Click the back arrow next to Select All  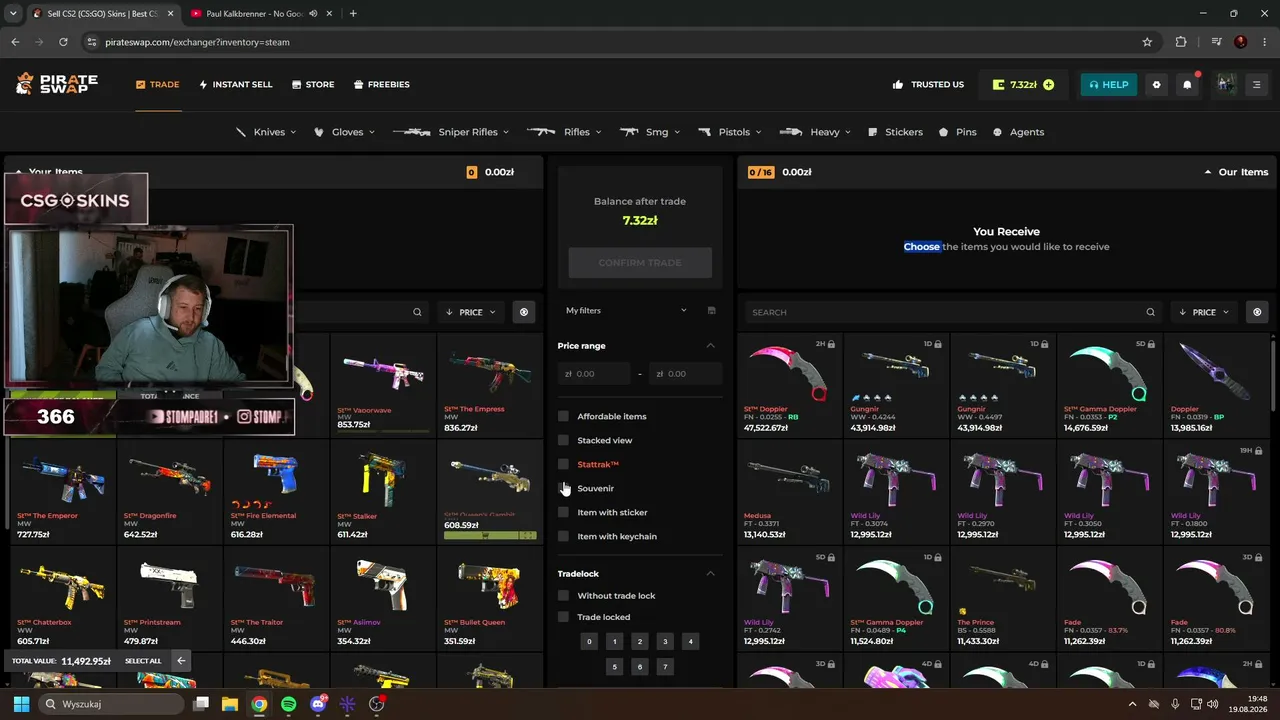[x=181, y=660]
